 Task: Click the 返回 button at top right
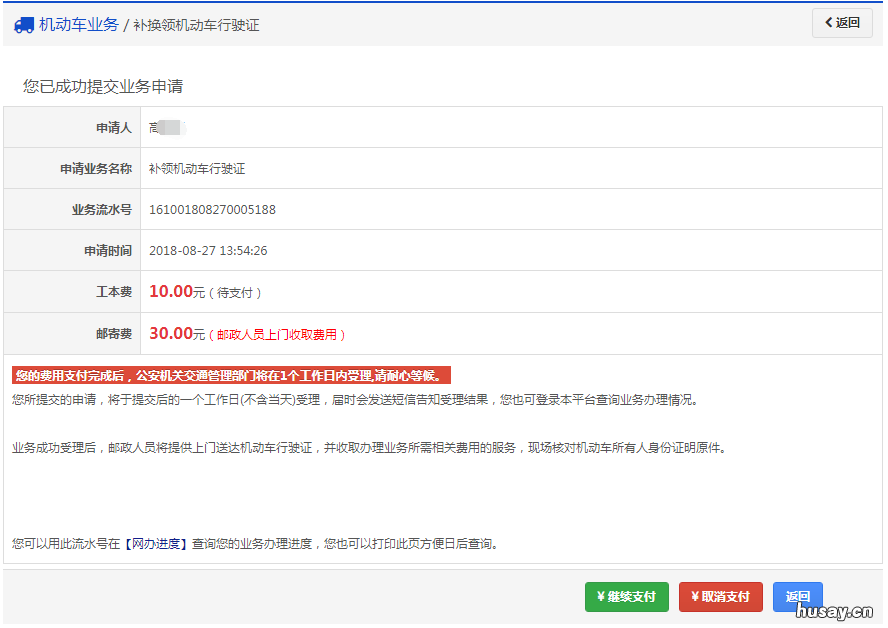coord(841,22)
